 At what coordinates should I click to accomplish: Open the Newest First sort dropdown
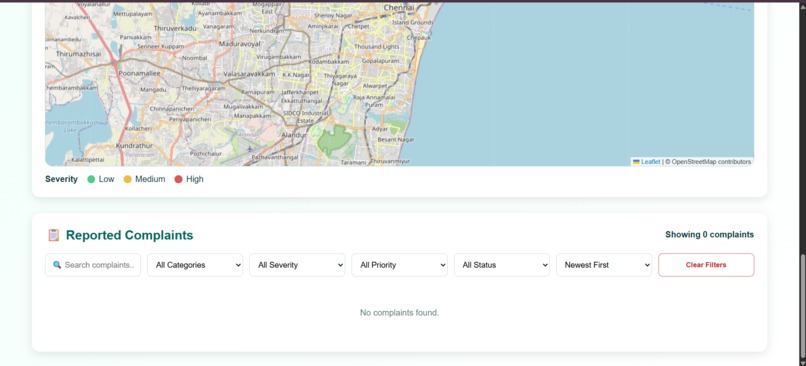point(604,265)
